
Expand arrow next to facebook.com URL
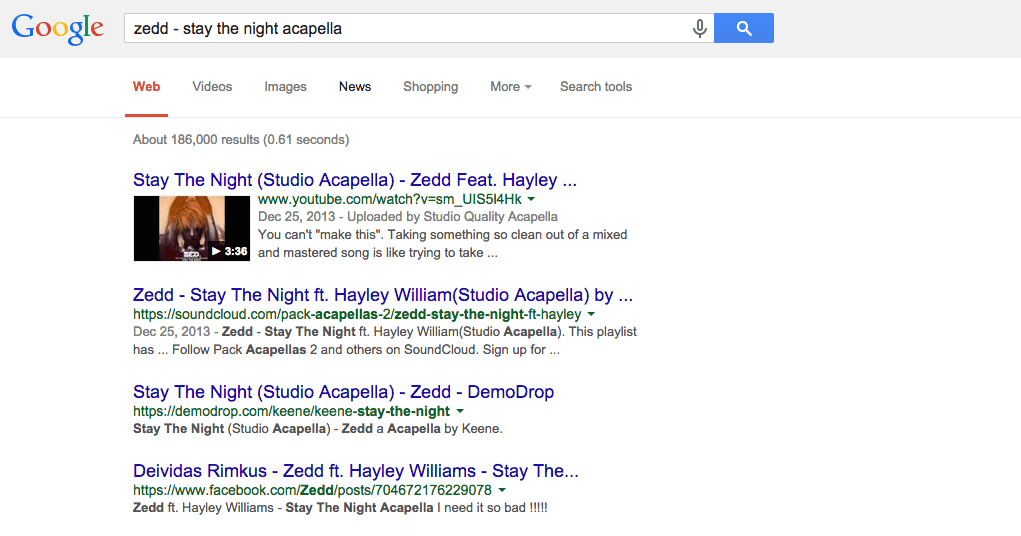(x=502, y=490)
